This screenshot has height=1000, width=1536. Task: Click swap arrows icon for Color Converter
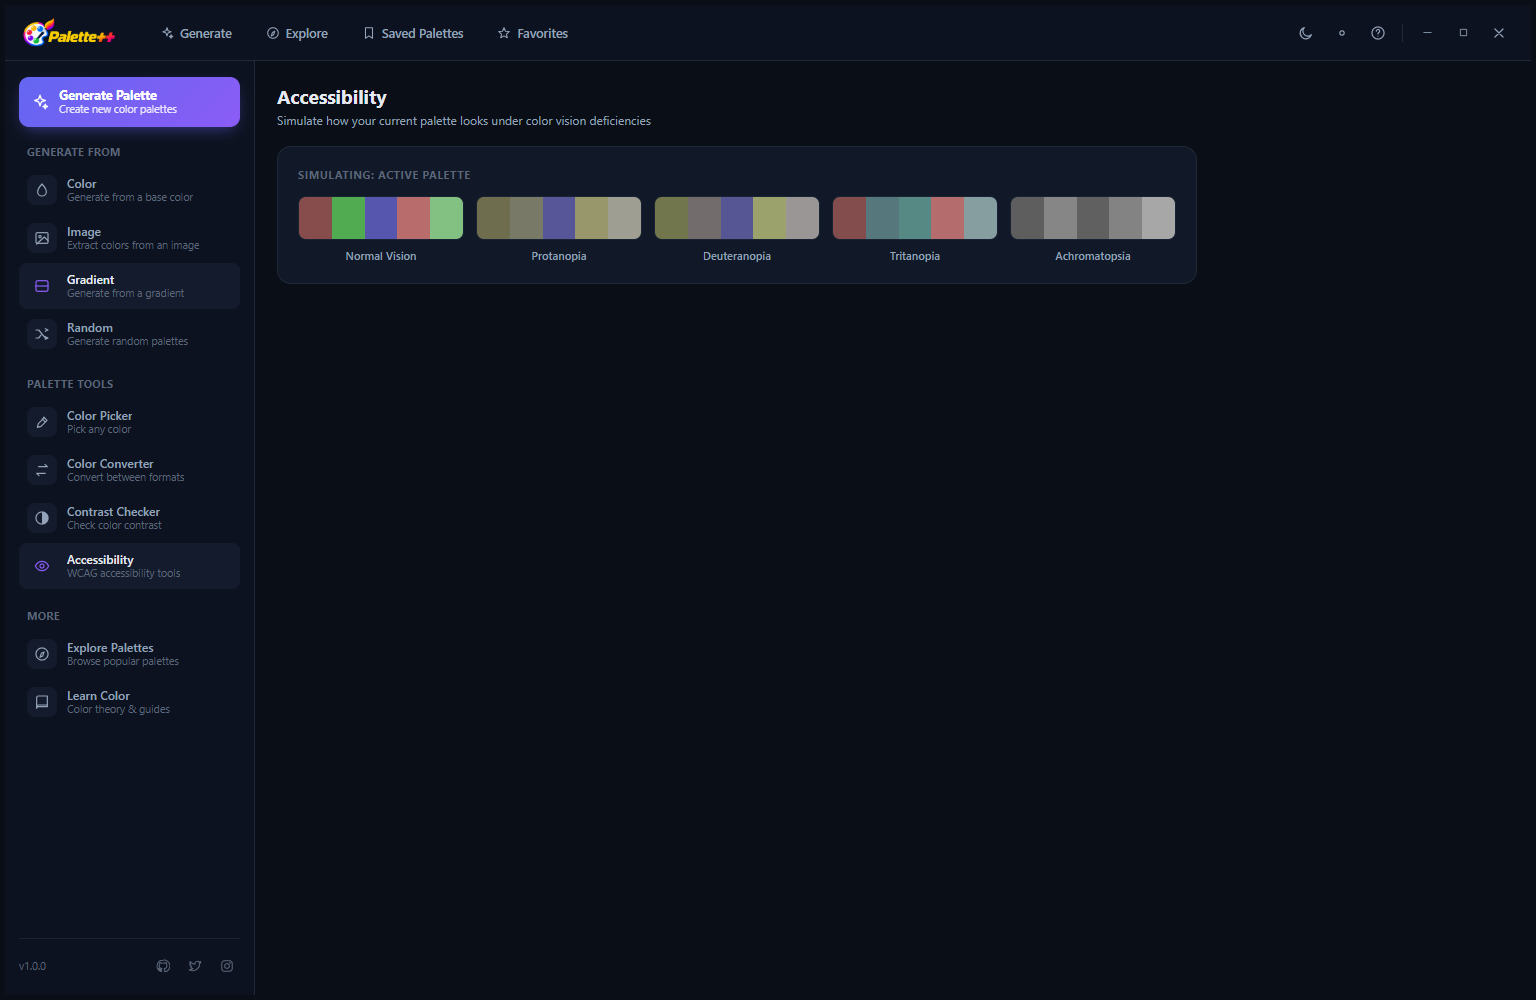(42, 470)
